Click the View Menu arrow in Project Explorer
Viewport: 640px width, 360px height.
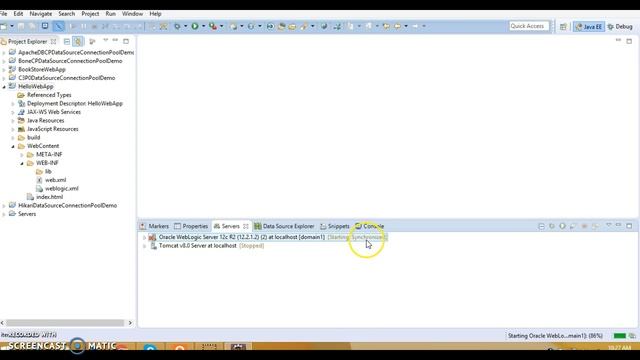tap(106, 40)
